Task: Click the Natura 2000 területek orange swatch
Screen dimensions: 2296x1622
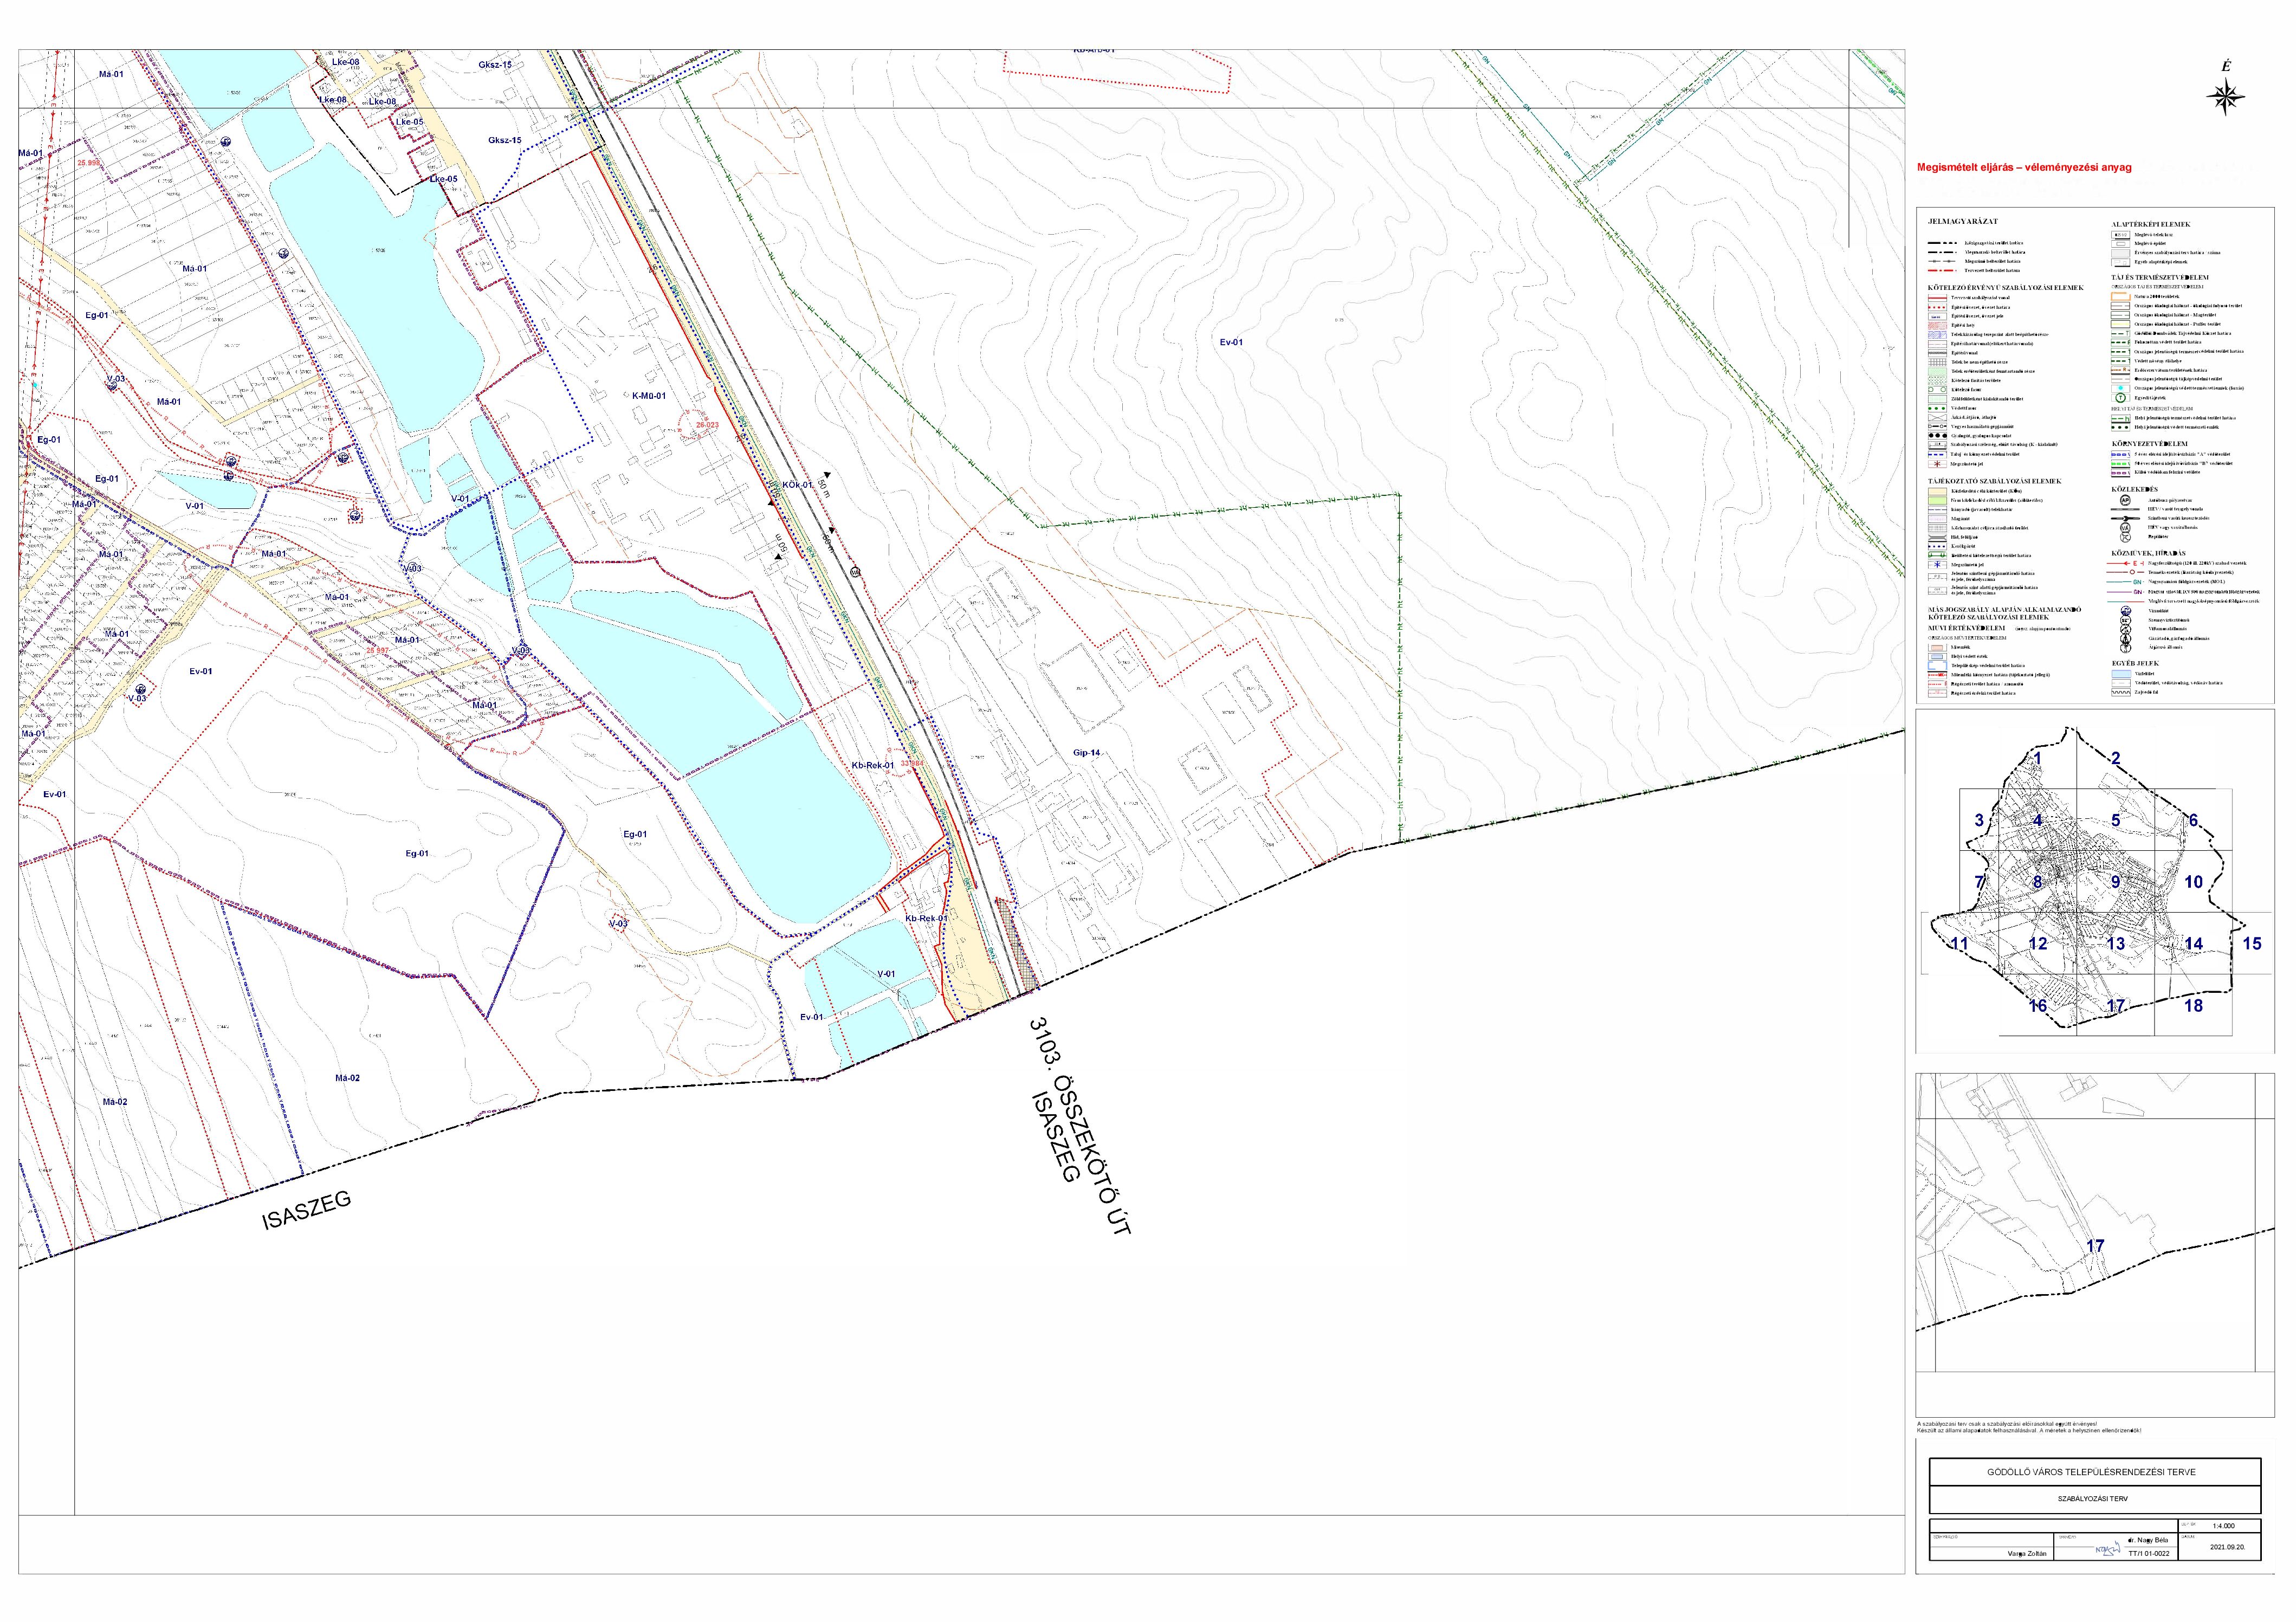Action: click(2121, 297)
